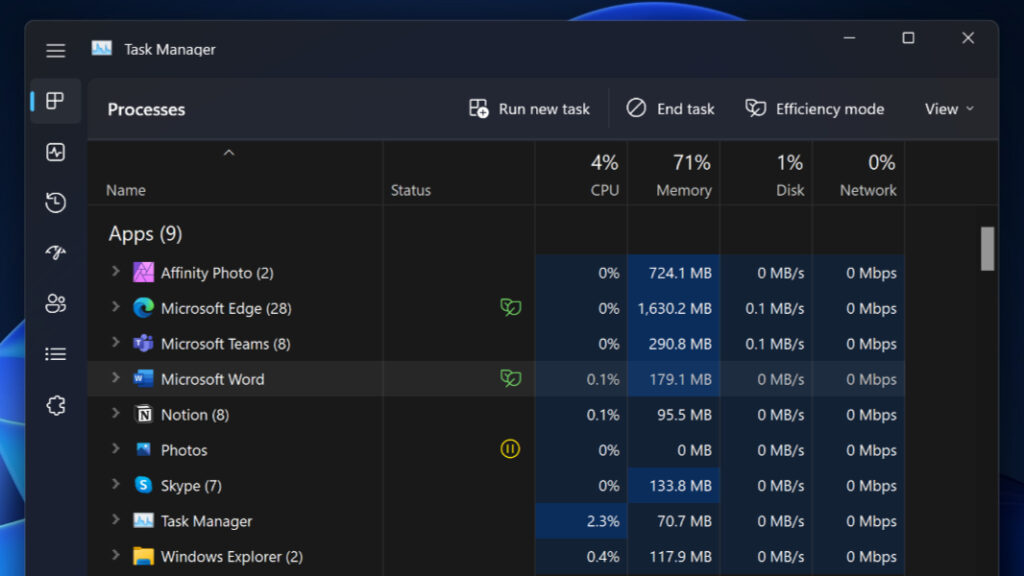
Task: Expand the Notion process group
Action: point(116,413)
